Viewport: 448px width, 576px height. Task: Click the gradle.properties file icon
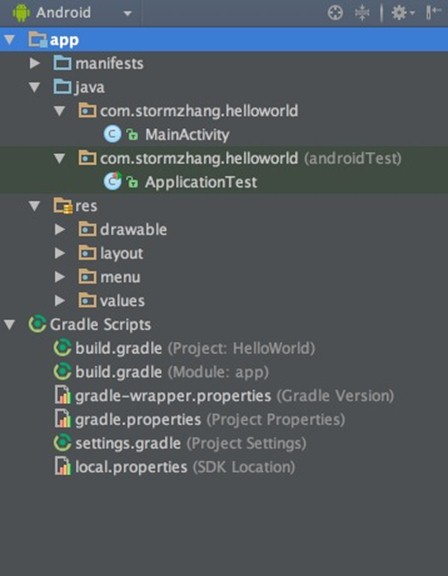[62, 419]
